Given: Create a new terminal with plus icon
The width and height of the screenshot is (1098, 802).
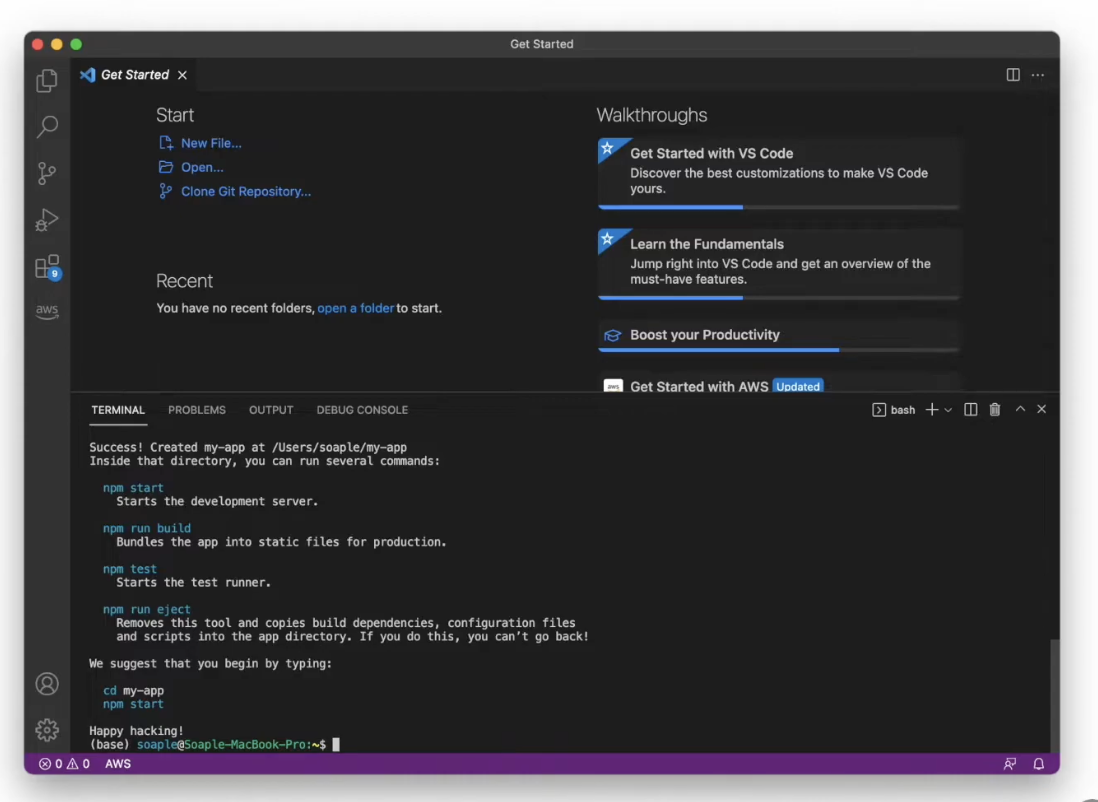Looking at the screenshot, I should coord(931,410).
